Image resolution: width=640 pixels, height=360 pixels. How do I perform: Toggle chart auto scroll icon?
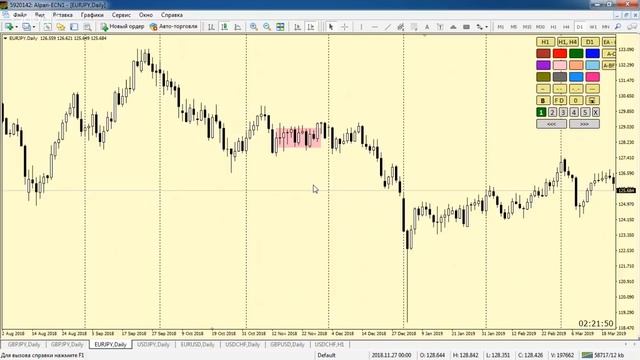coord(298,27)
